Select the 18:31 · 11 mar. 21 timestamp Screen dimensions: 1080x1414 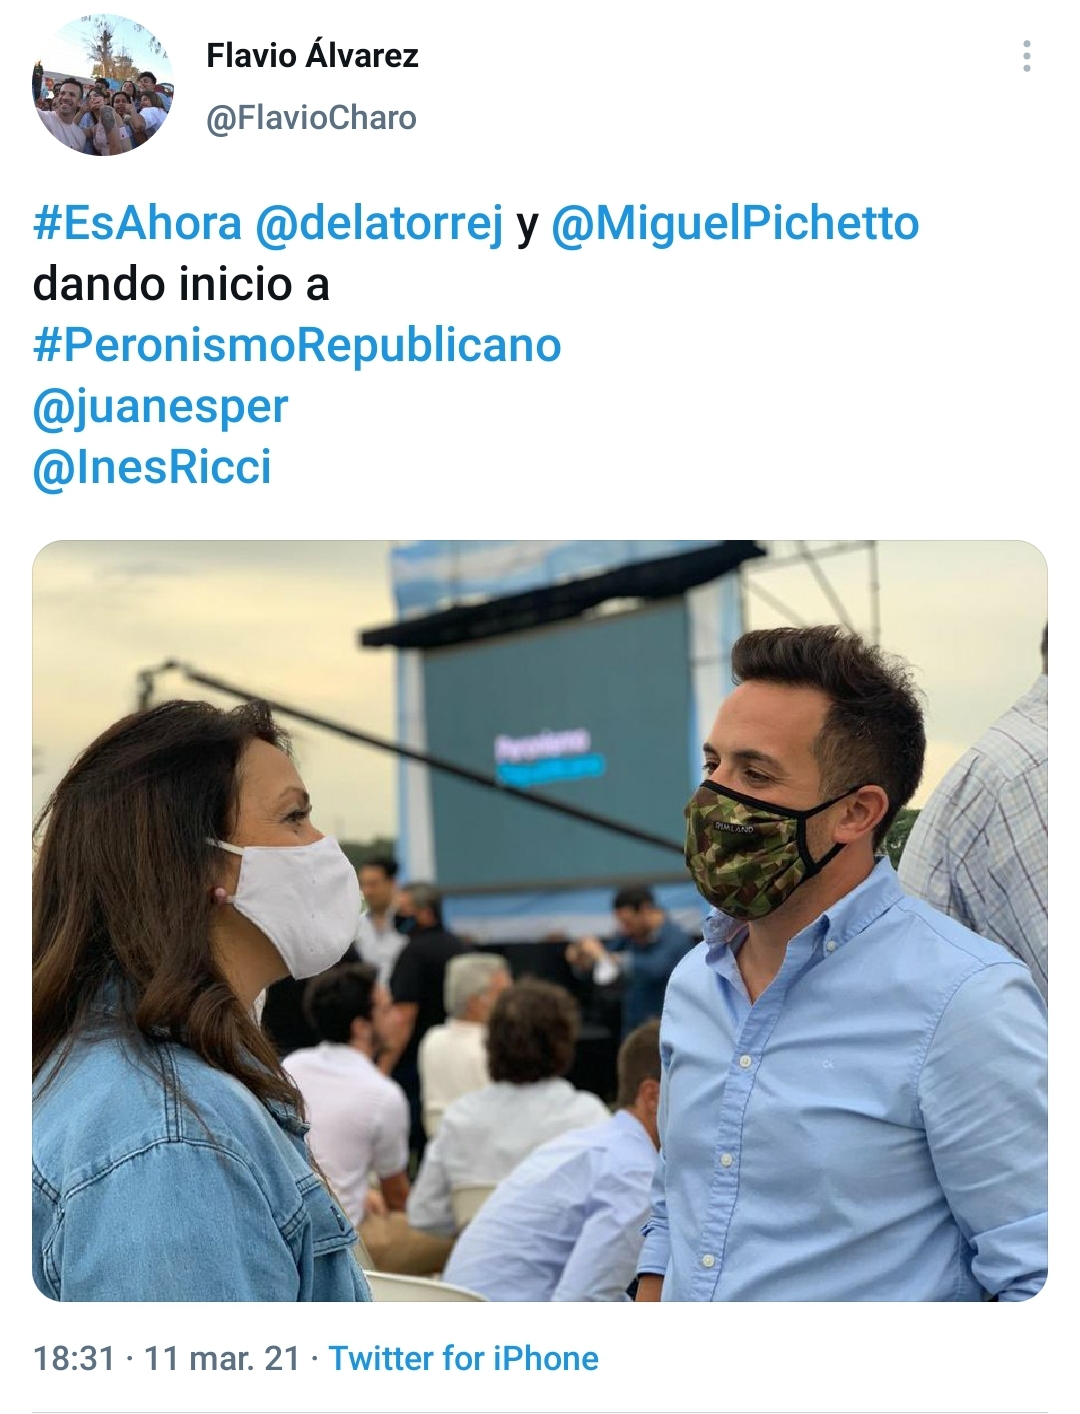pyautogui.click(x=167, y=1358)
